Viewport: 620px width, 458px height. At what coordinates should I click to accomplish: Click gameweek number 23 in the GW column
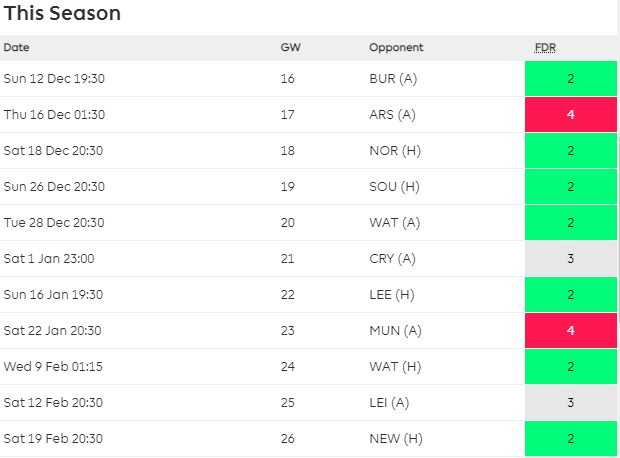point(288,331)
